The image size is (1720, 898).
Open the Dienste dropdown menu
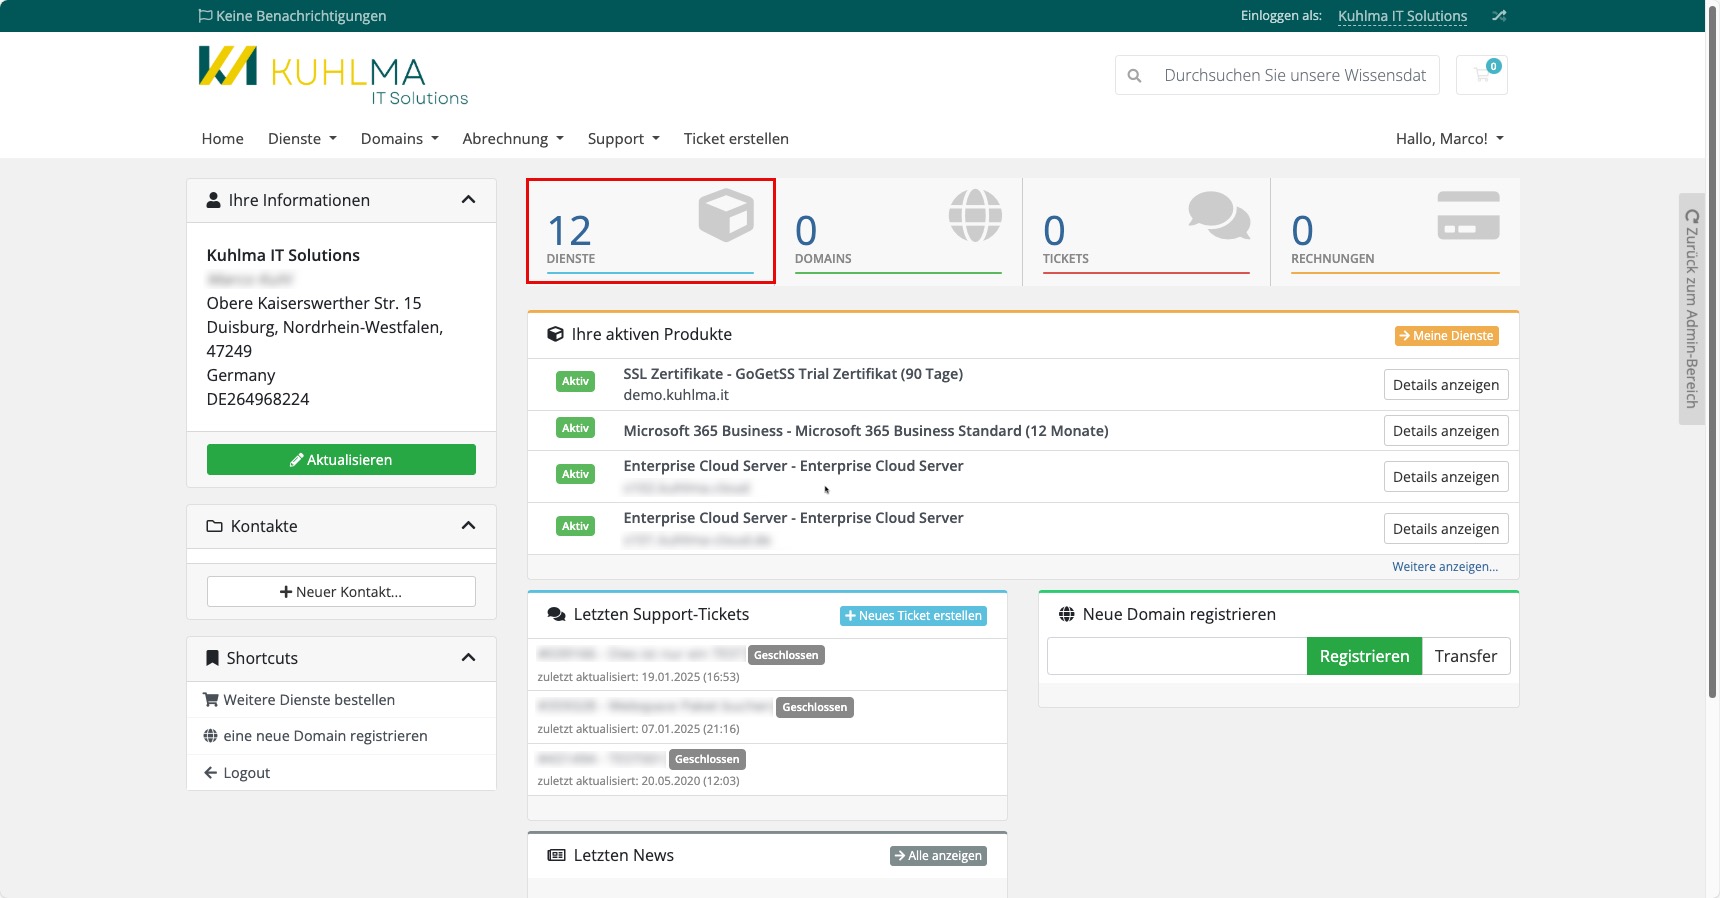[x=302, y=139]
